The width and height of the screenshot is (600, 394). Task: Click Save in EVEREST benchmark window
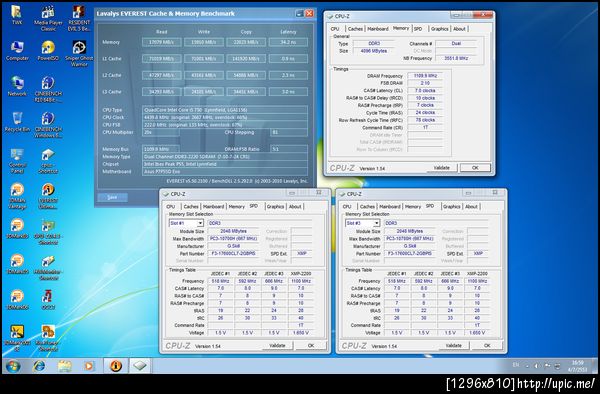point(112,197)
